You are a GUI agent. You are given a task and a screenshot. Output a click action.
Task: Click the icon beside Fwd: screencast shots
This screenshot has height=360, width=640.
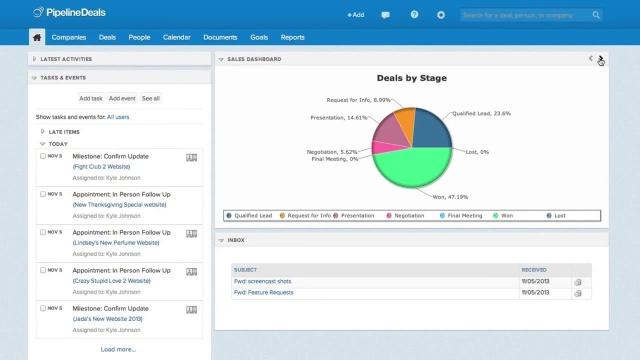click(x=578, y=282)
